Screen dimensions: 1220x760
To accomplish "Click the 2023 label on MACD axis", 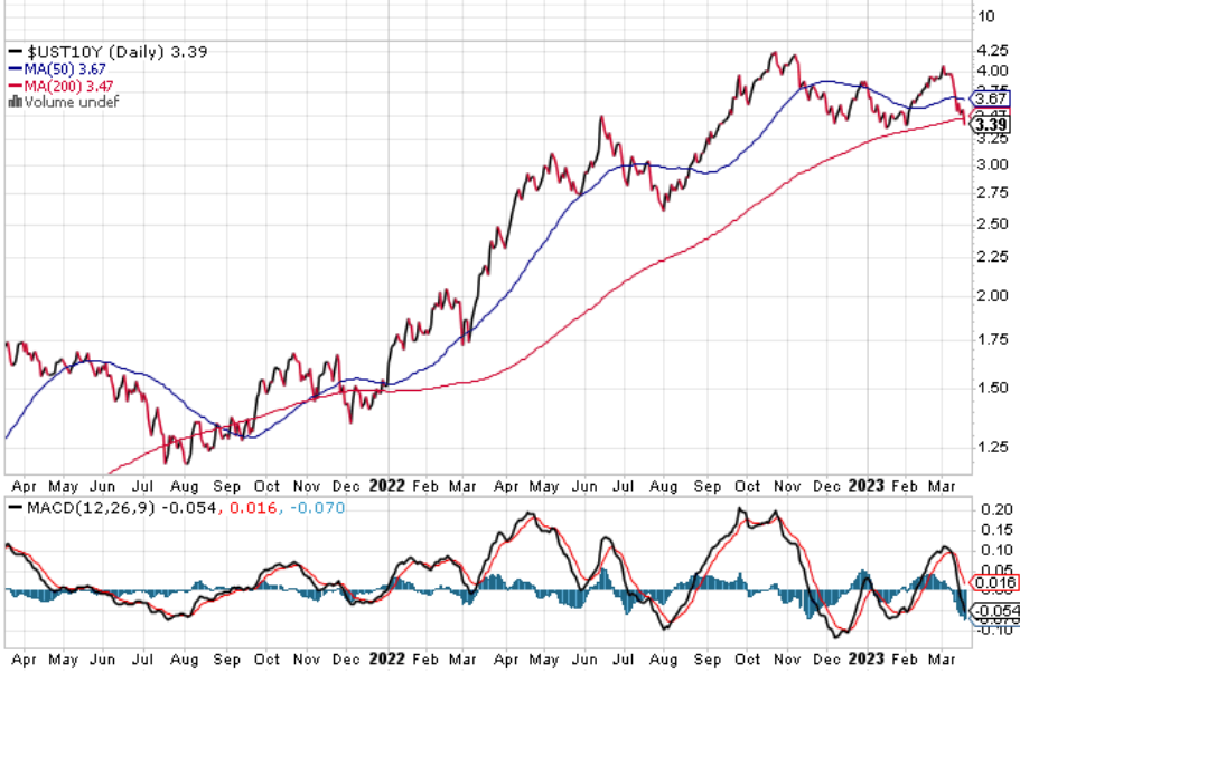I will [865, 659].
